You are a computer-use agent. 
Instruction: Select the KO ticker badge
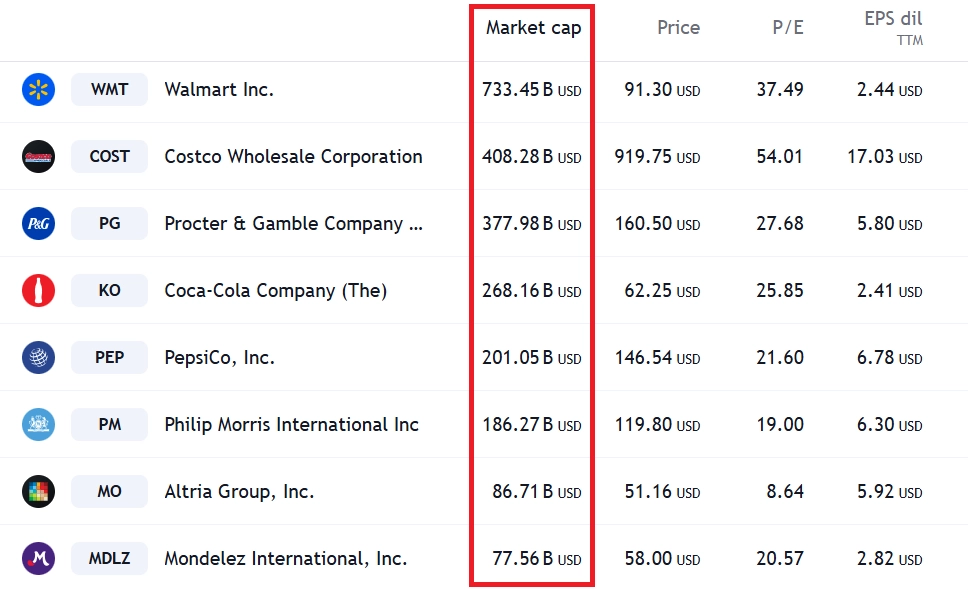pyautogui.click(x=109, y=290)
